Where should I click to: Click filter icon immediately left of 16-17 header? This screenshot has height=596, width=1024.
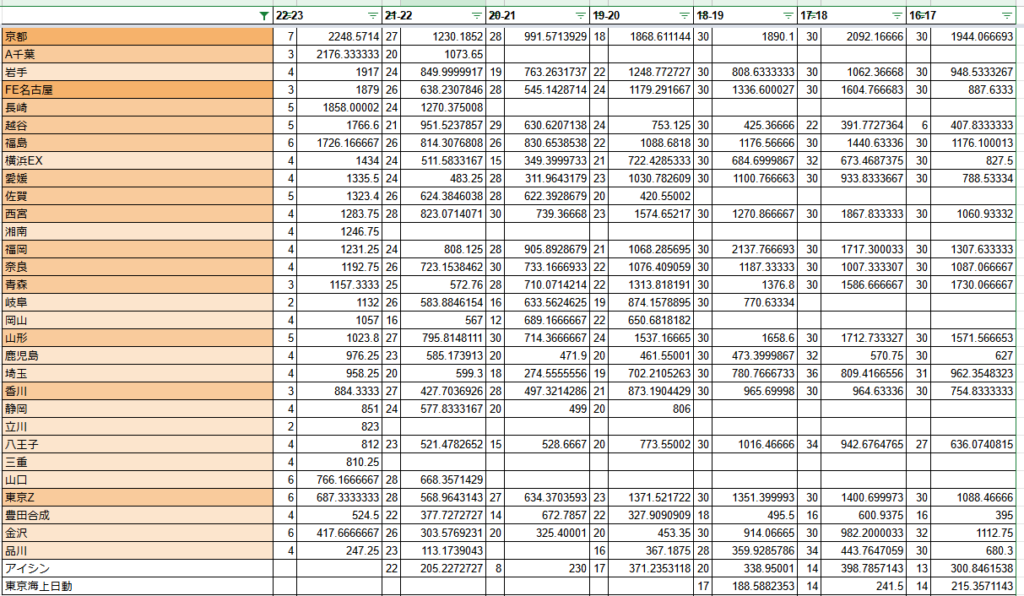897,16
